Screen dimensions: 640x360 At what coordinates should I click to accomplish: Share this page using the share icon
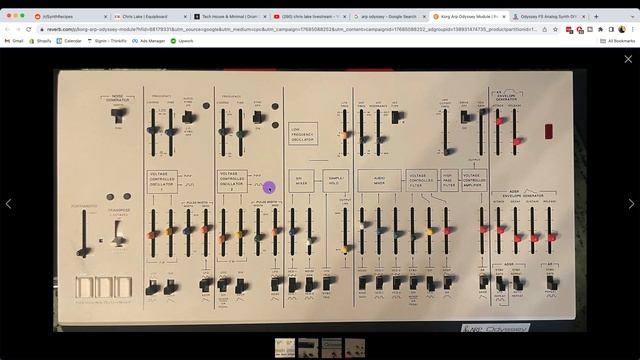point(544,29)
